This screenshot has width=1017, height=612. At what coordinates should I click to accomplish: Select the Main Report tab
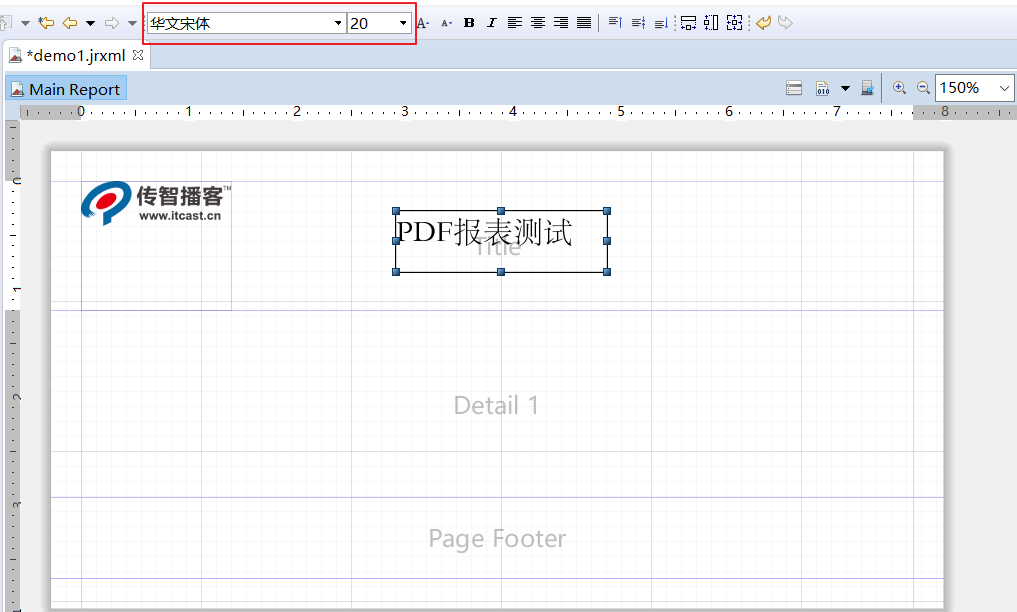click(x=66, y=89)
